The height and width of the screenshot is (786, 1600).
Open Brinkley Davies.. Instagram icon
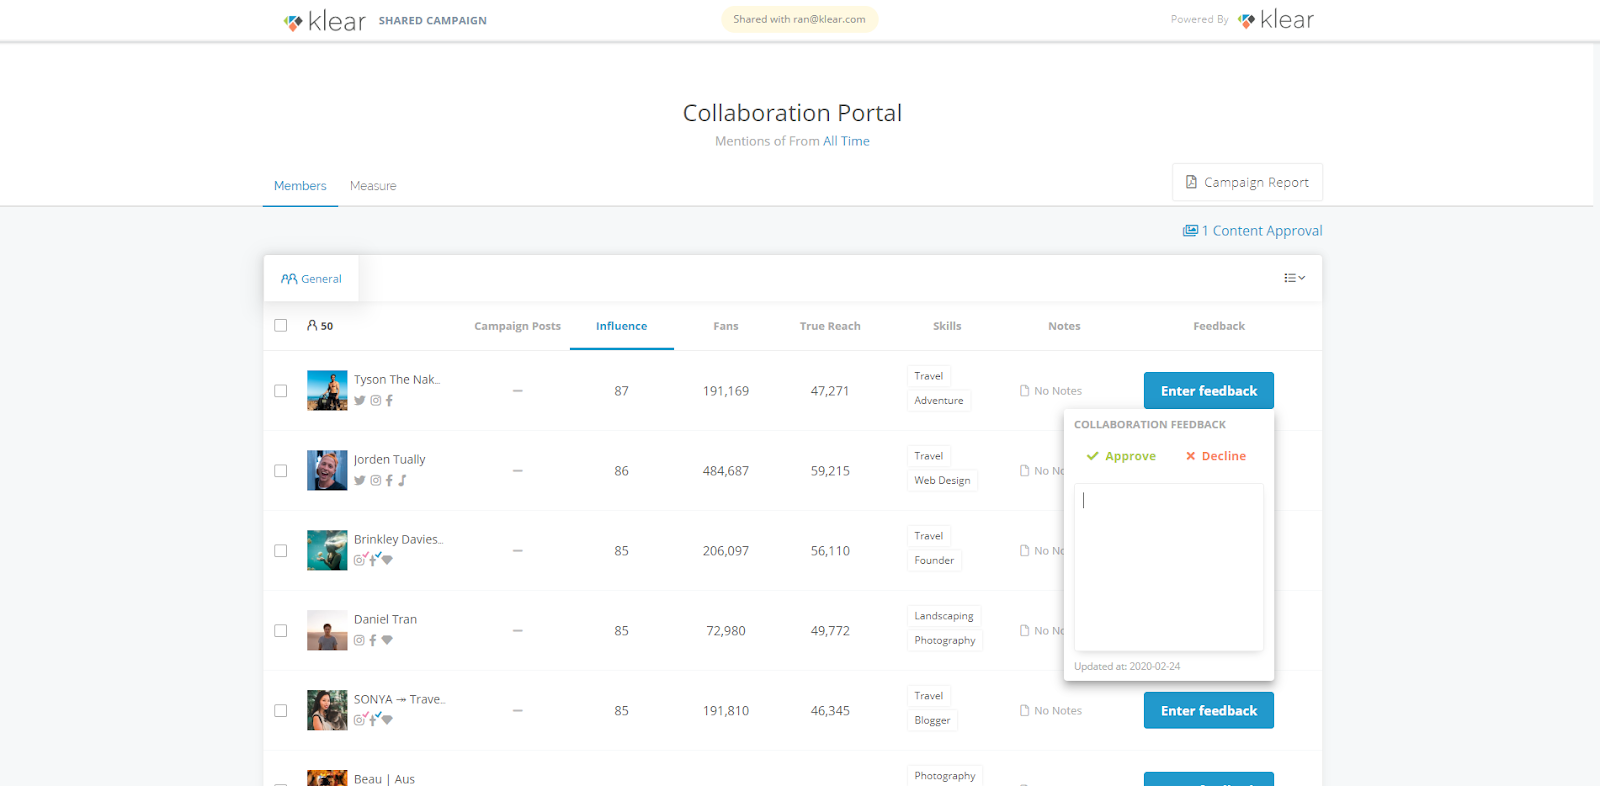pos(359,560)
